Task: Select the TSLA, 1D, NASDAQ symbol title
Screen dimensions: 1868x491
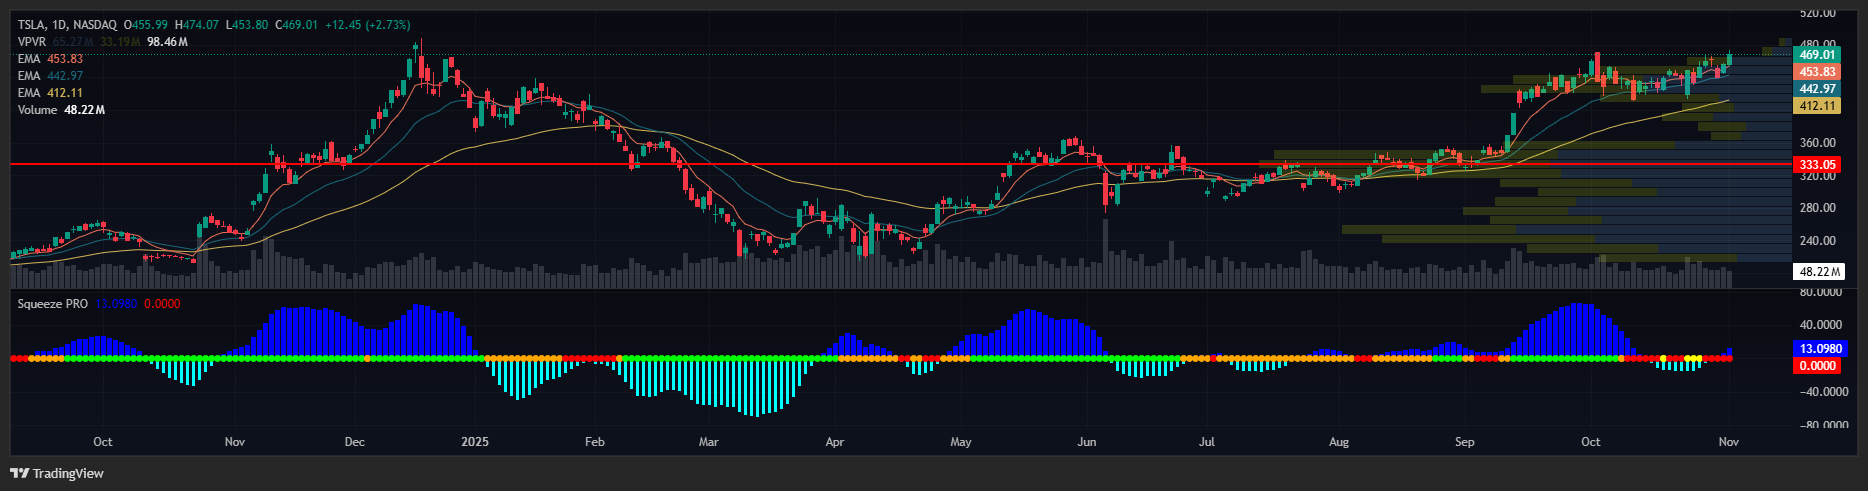Action: pyautogui.click(x=67, y=24)
